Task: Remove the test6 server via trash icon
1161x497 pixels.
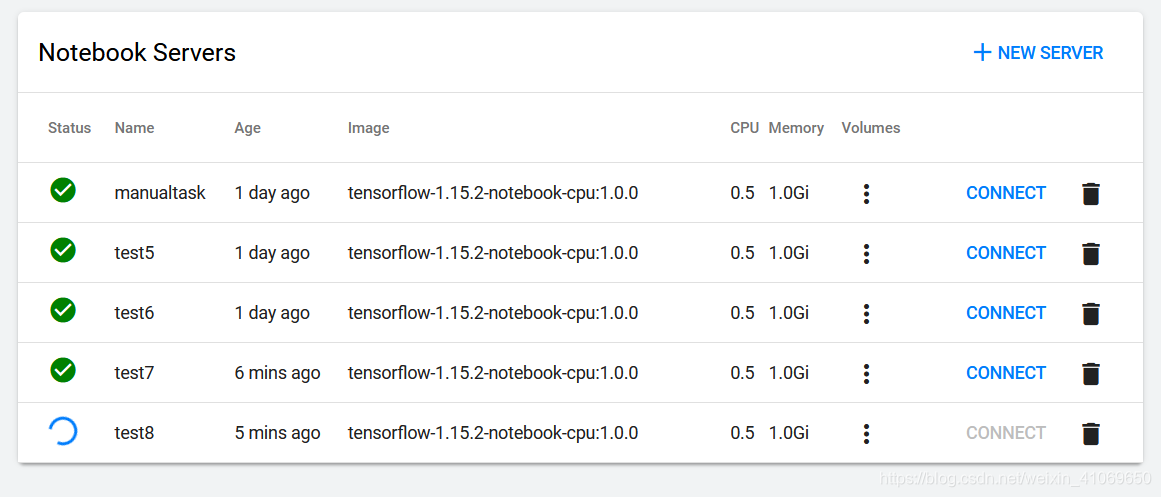Action: tap(1091, 314)
